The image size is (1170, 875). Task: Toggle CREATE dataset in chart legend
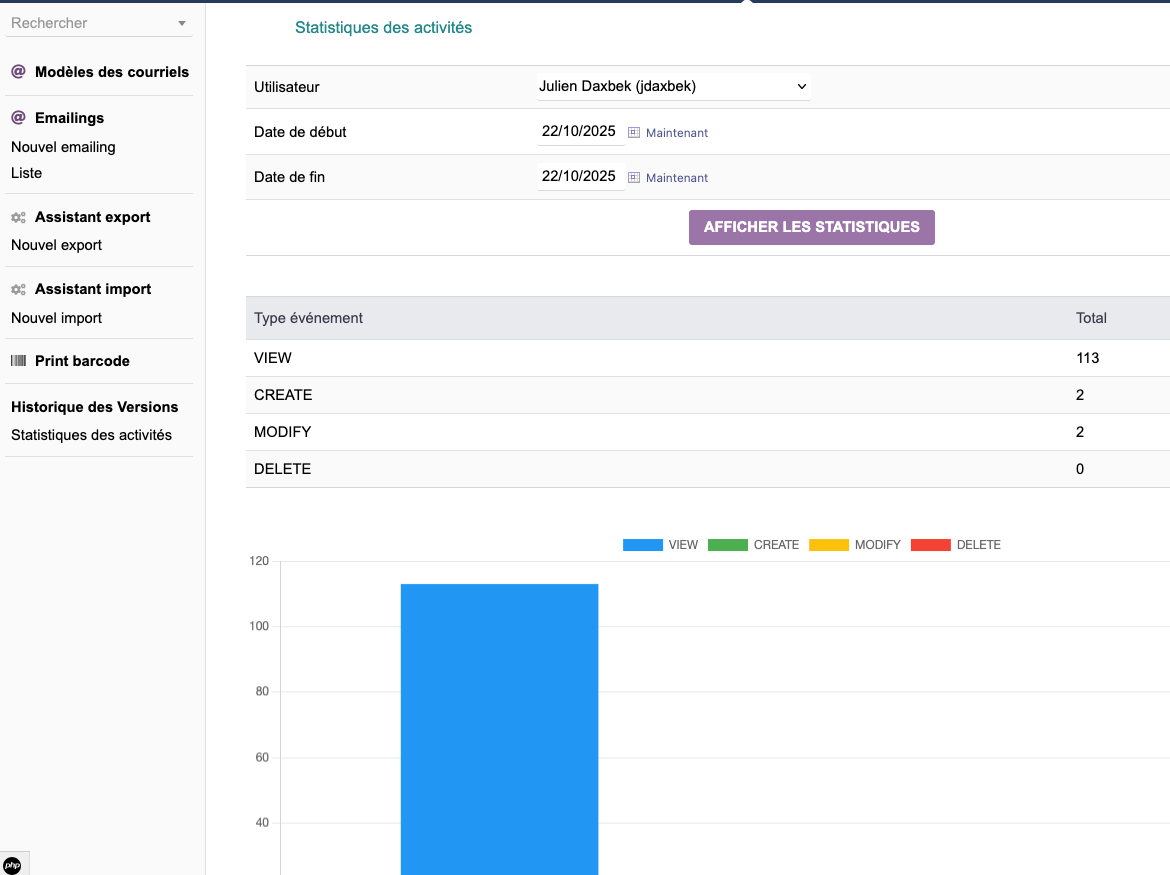pos(728,545)
